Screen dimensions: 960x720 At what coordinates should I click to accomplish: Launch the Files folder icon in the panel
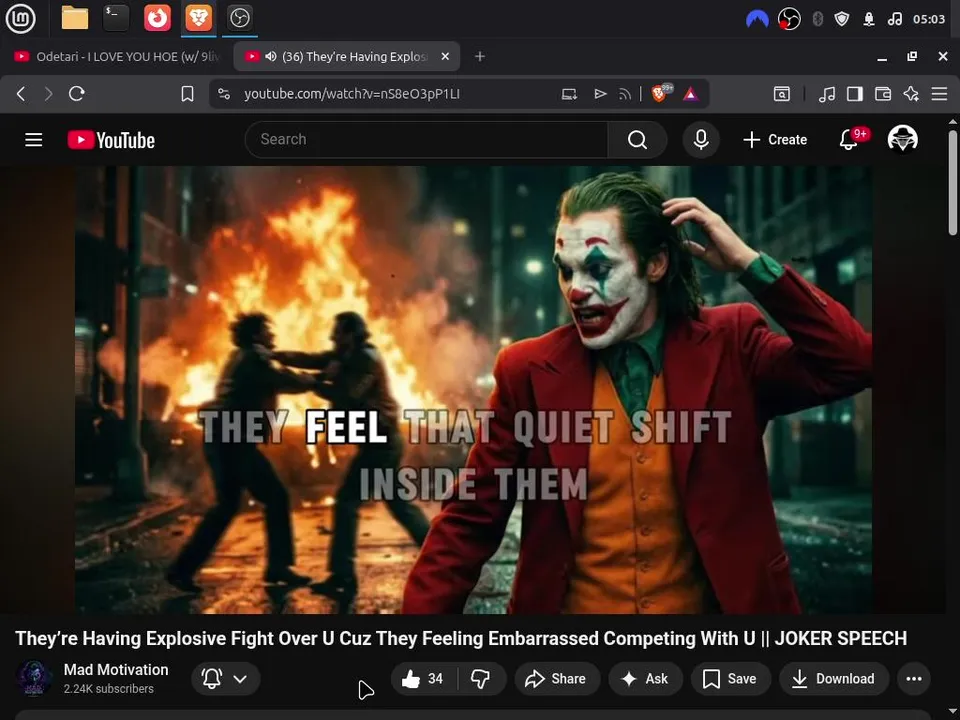(x=75, y=18)
